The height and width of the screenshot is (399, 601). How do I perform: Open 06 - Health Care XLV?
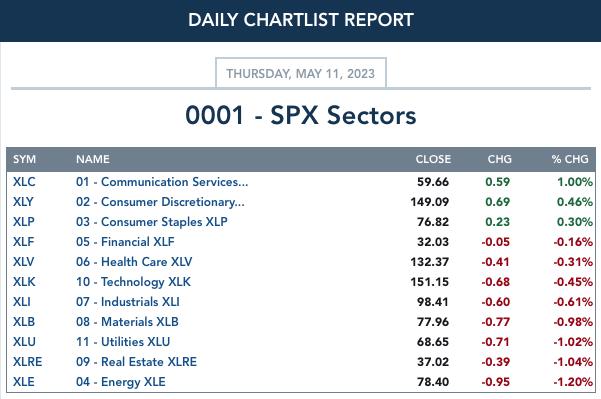tap(134, 262)
